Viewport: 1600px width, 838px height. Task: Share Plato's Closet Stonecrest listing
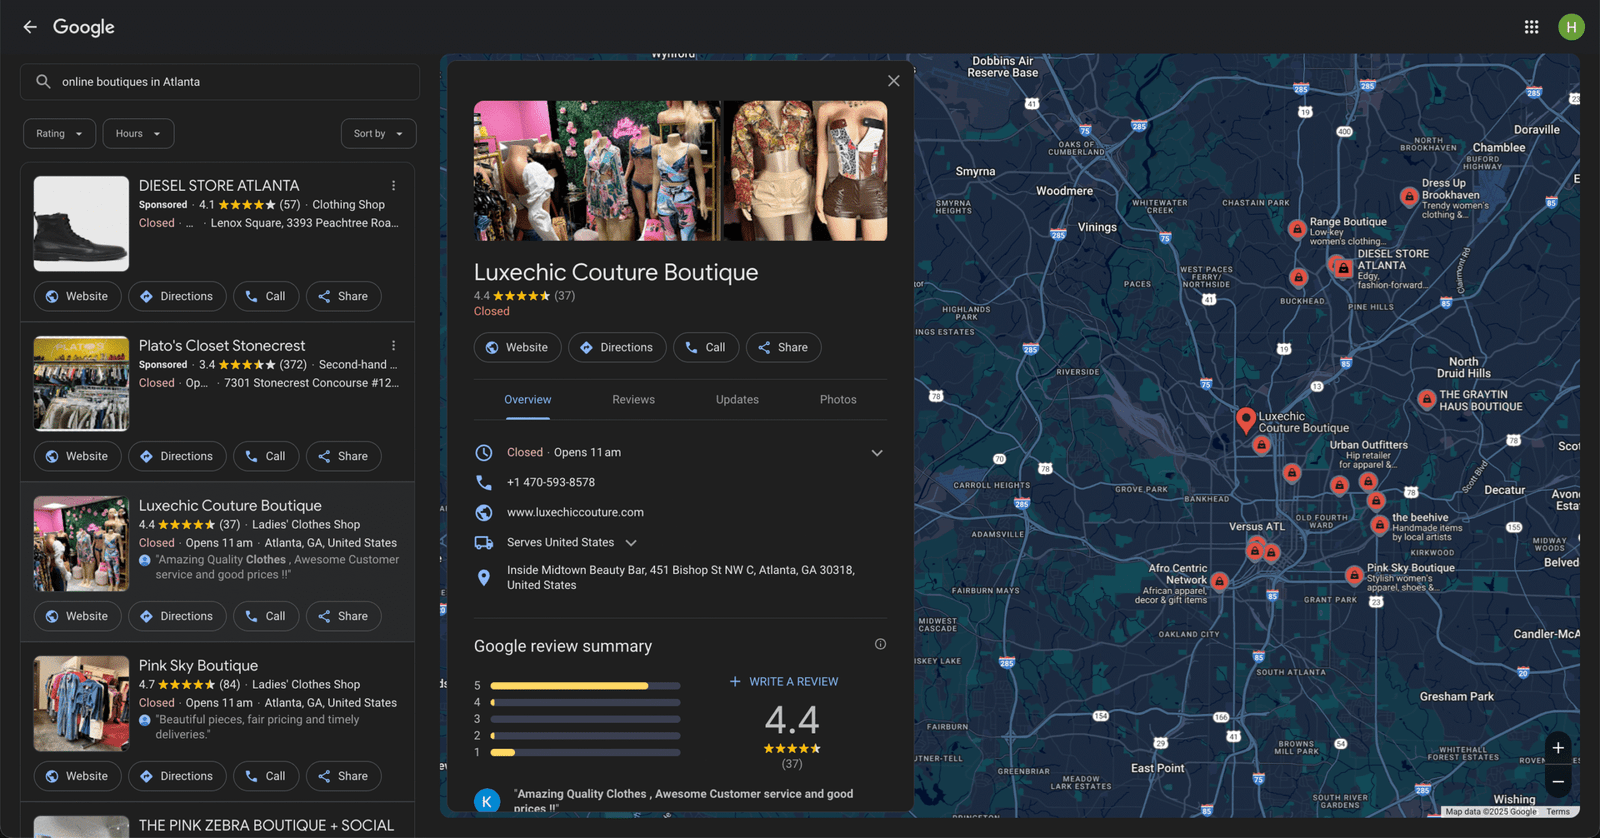point(343,457)
